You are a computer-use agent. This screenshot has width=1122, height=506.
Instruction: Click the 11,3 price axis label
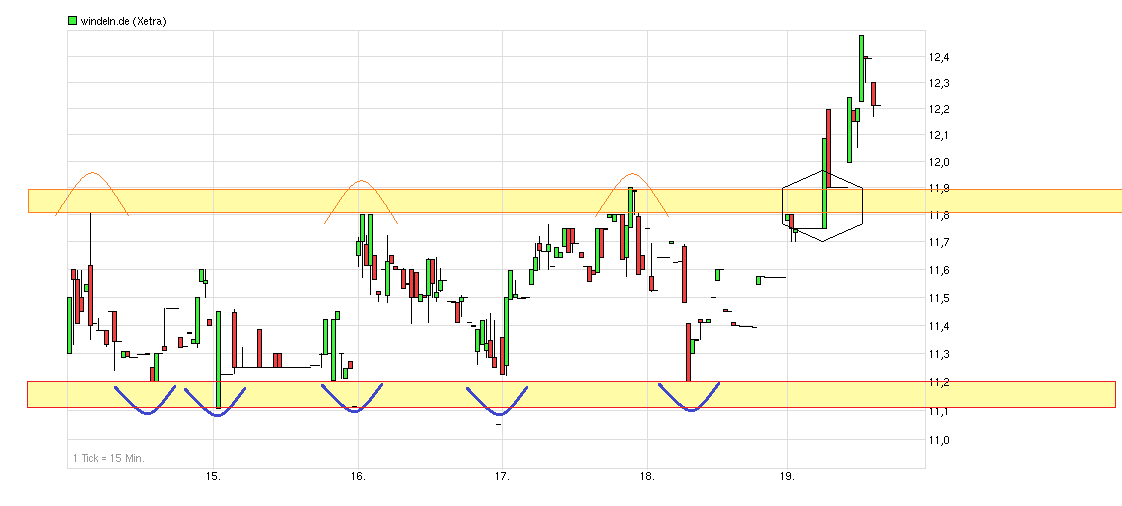click(939, 355)
